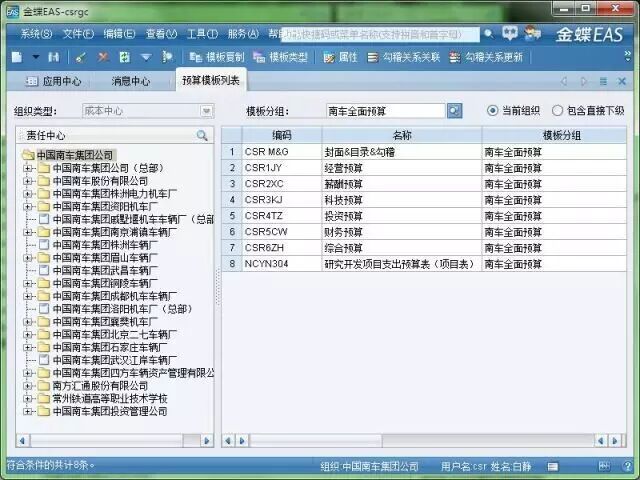Image resolution: width=640 pixels, height=480 pixels.
Task: Close the current tab with X icon
Action: (x=622, y=82)
